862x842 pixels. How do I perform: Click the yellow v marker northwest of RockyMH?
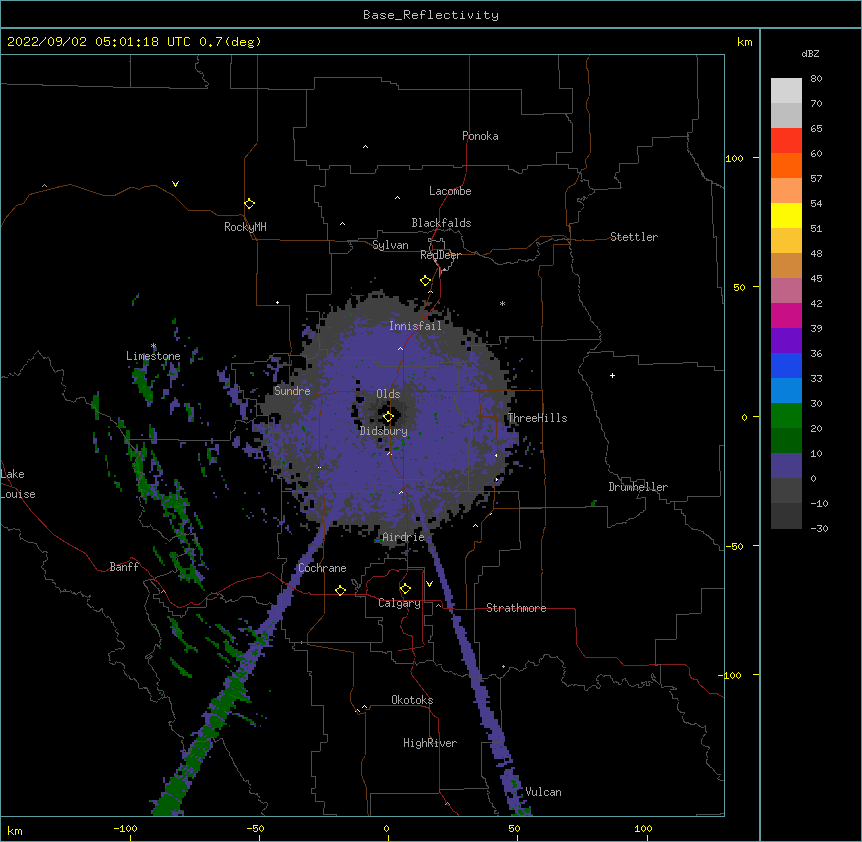tap(175, 184)
